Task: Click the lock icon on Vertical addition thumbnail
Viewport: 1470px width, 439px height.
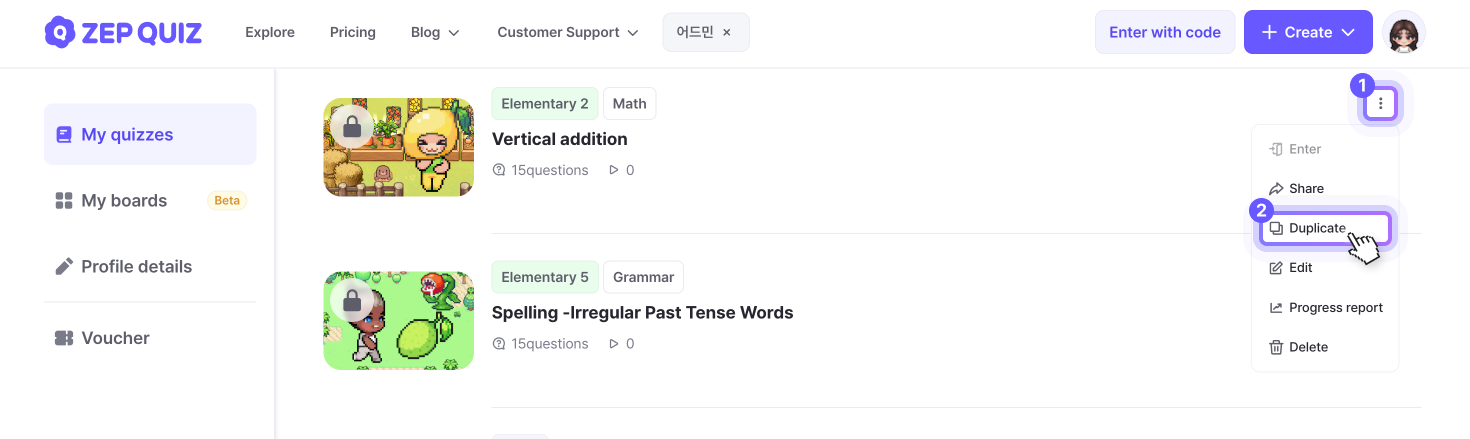Action: pyautogui.click(x=351, y=126)
